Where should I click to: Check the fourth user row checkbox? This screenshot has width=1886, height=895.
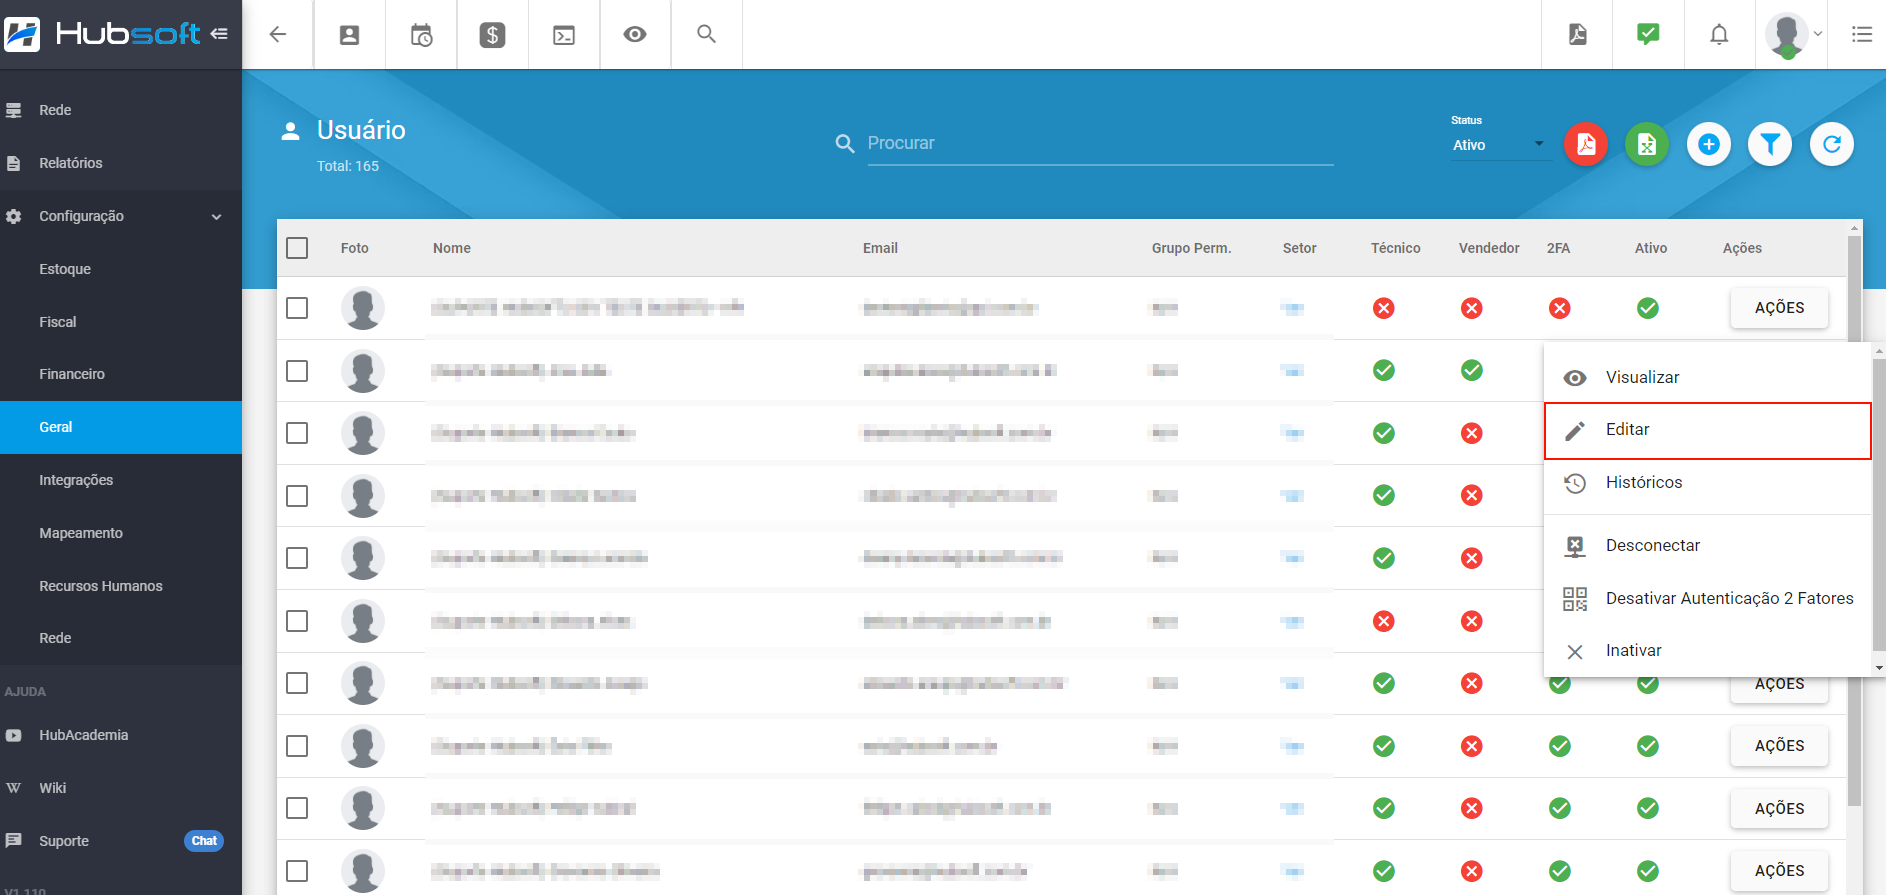(297, 496)
